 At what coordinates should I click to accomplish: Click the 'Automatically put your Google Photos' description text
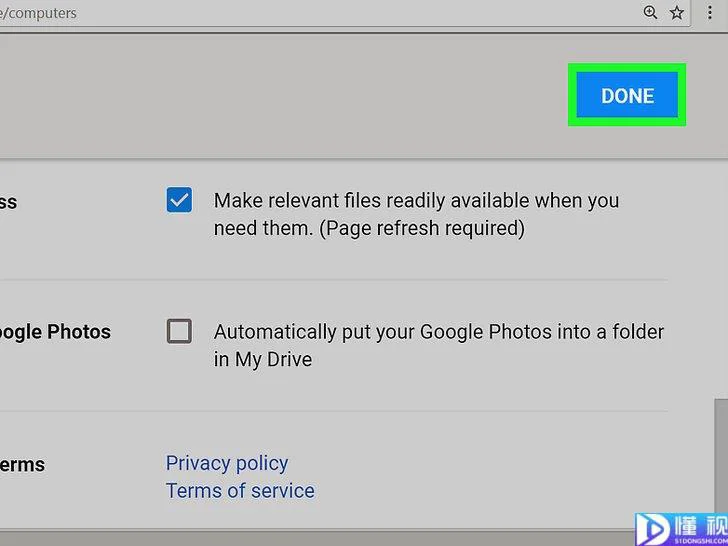[x=439, y=345]
